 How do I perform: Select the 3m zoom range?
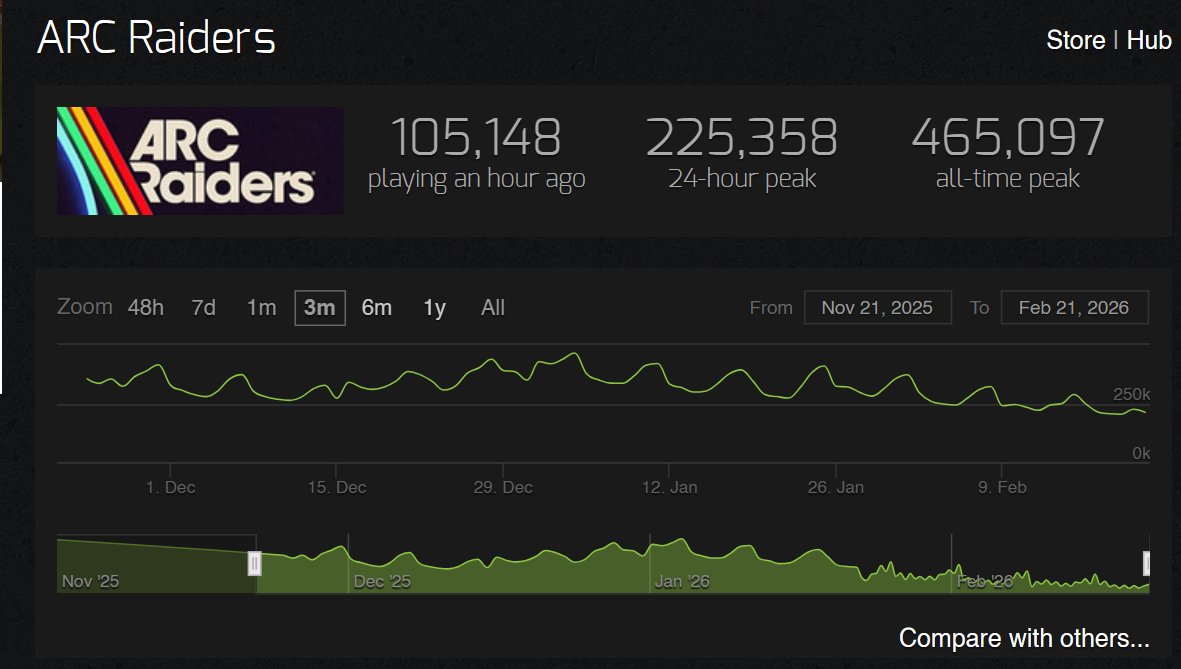319,307
